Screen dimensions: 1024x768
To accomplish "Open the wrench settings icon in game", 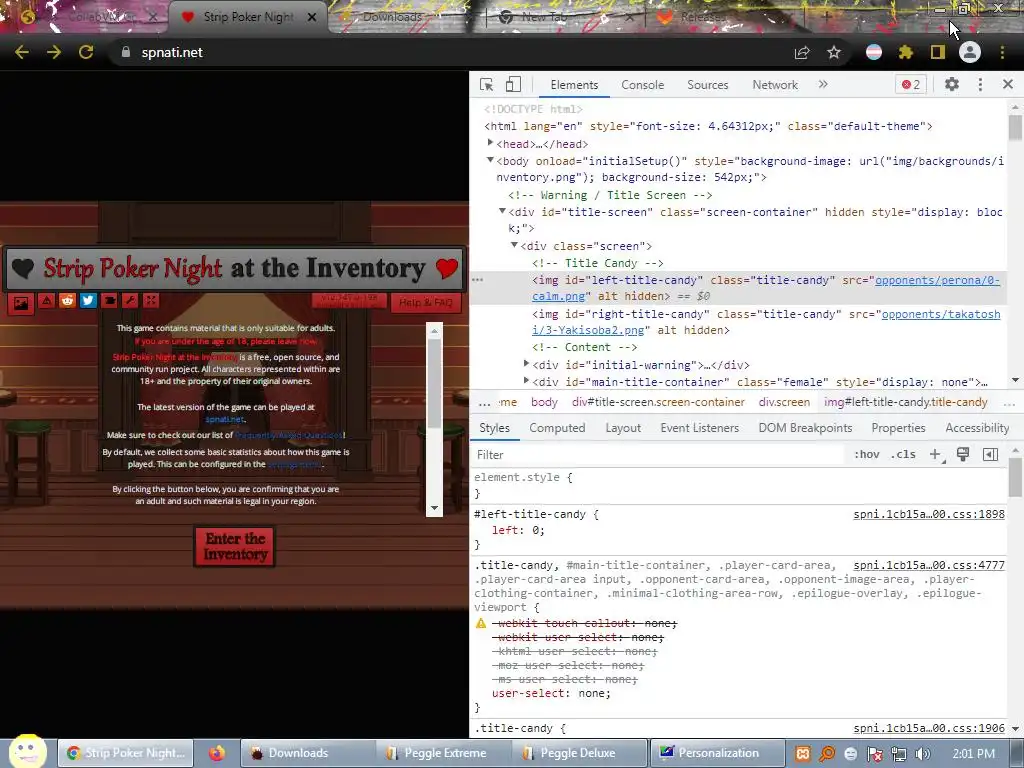I will [x=130, y=300].
